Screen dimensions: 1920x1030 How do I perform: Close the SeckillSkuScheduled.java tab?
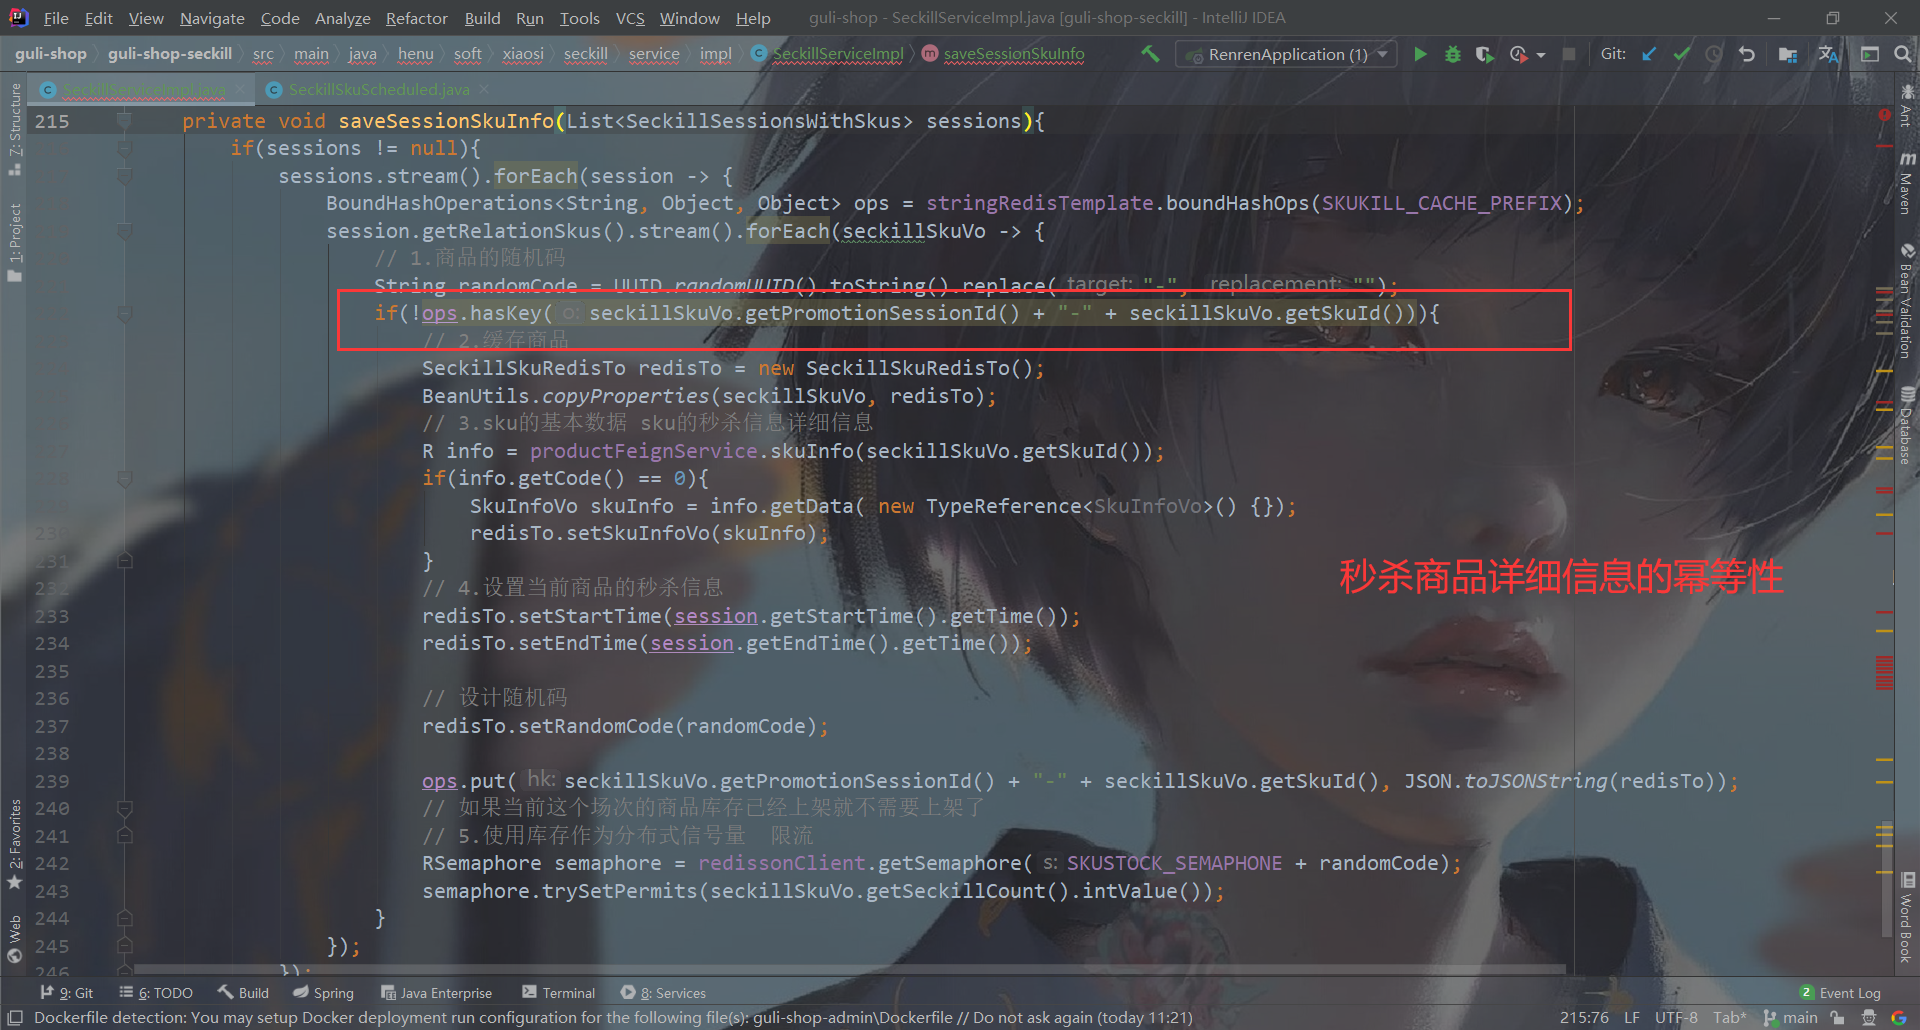485,90
